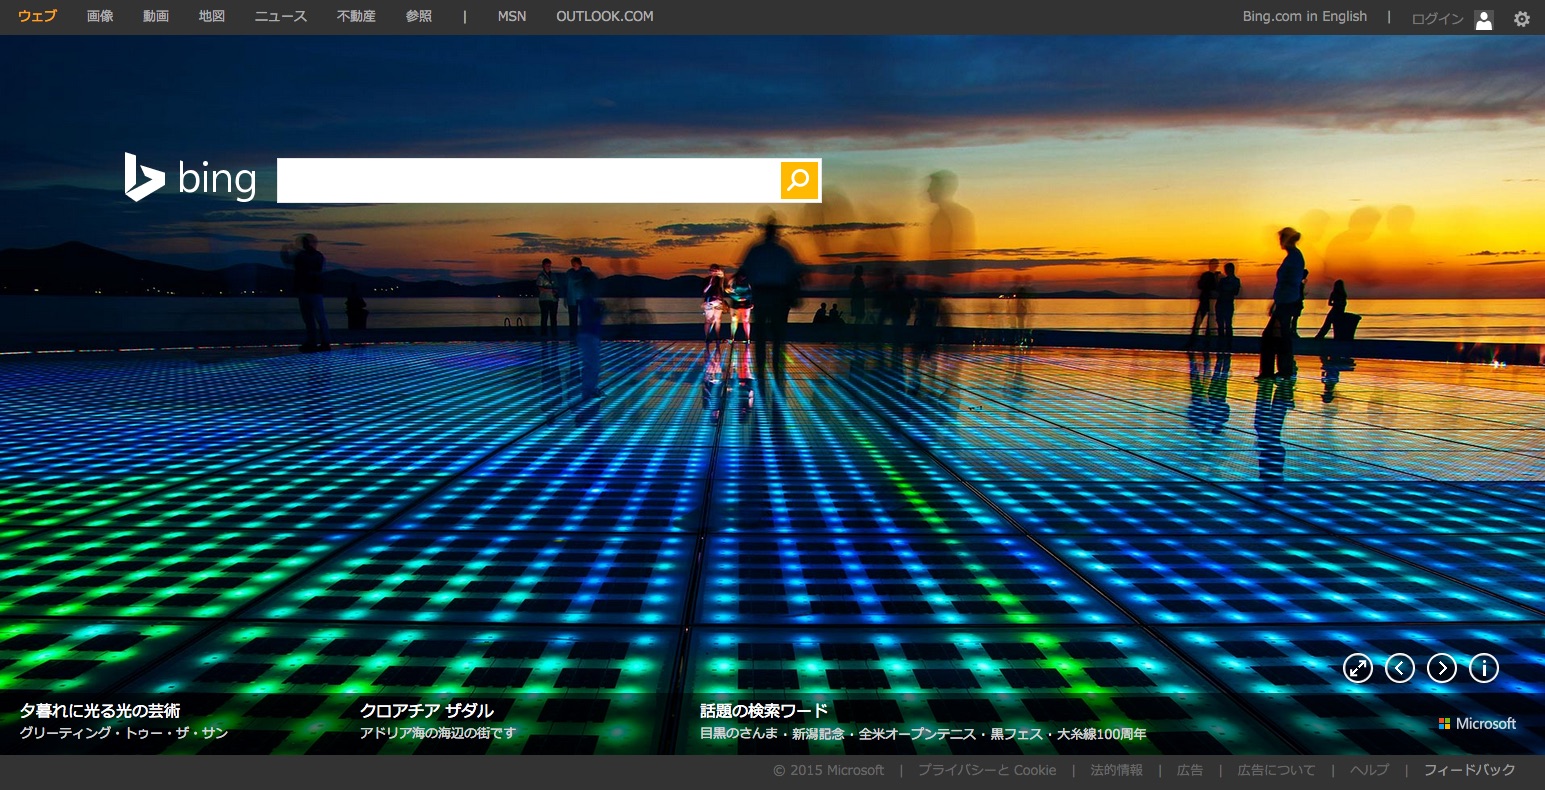This screenshot has height=790, width=1545.
Task: Click the Bing logo
Action: (190, 178)
